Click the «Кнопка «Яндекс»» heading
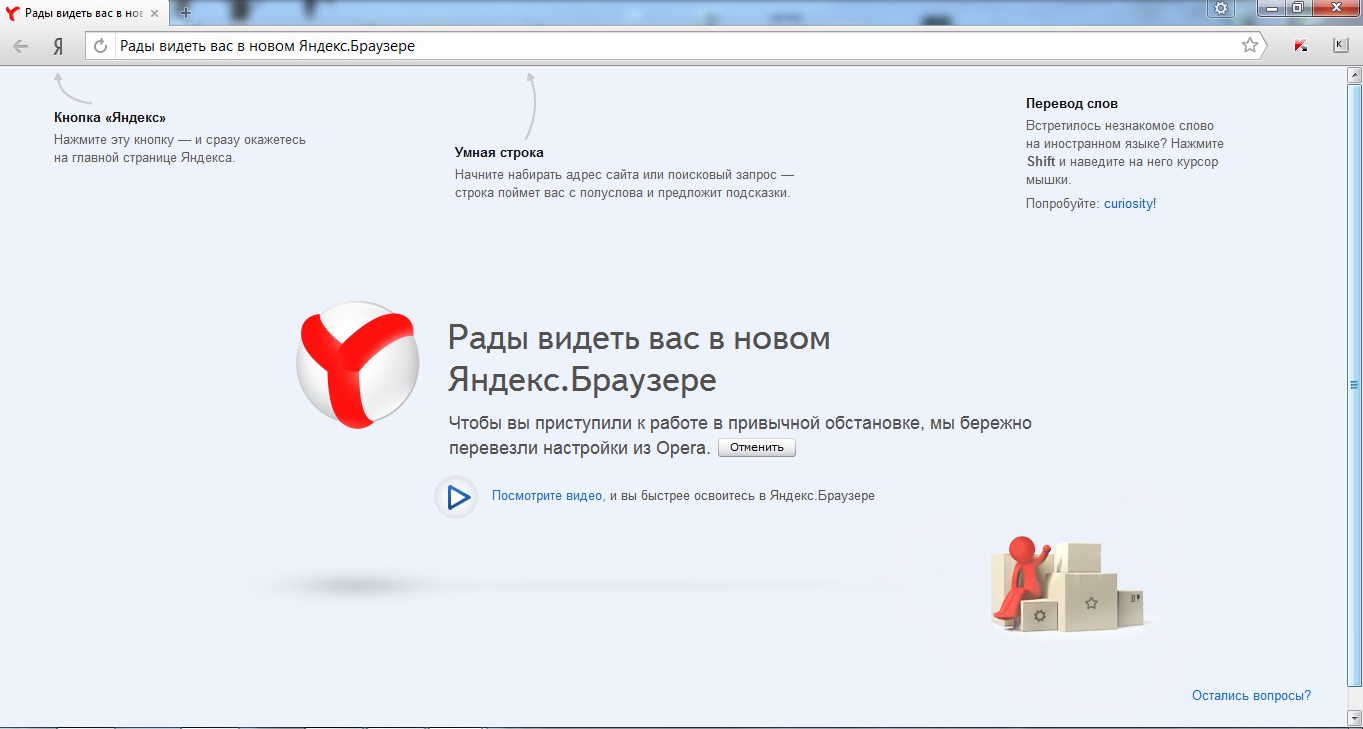The height and width of the screenshot is (729, 1363). [110, 117]
